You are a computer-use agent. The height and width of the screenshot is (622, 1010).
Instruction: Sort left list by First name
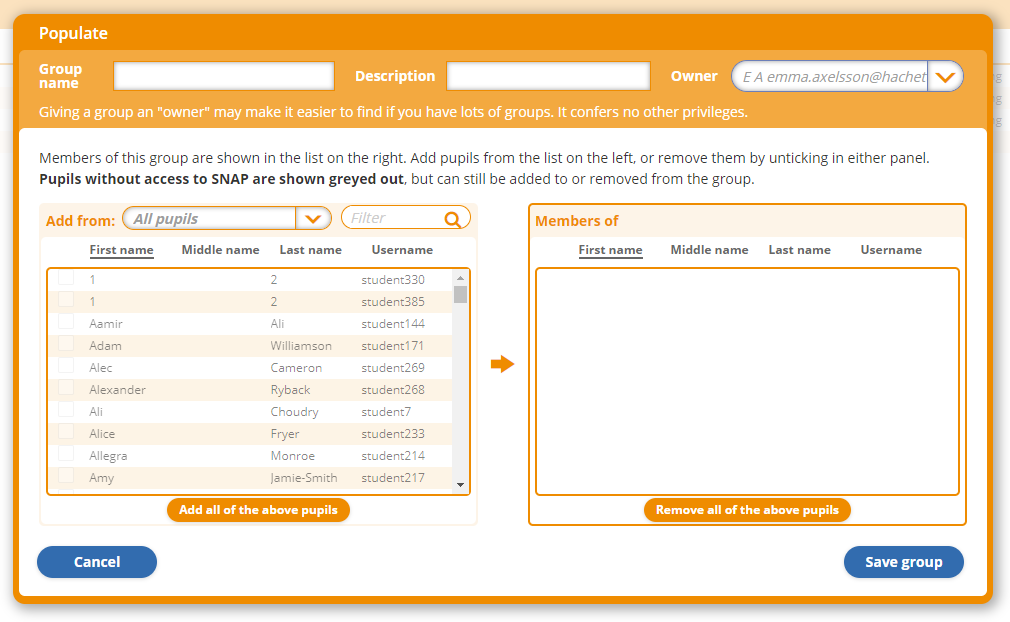click(121, 250)
